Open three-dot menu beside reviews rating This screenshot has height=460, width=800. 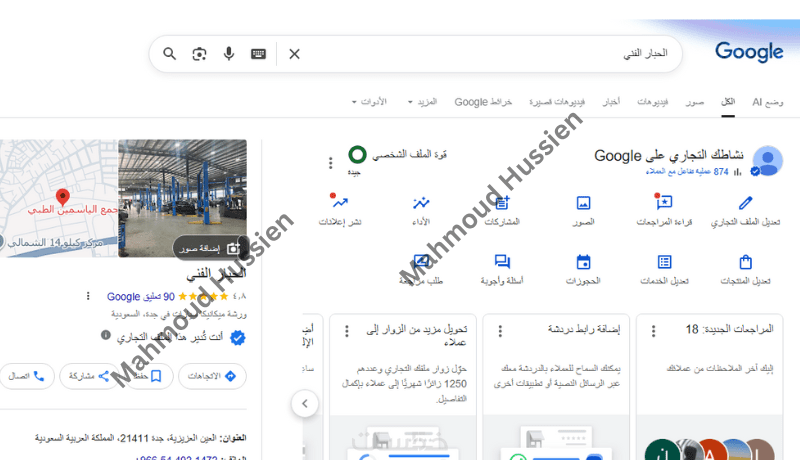click(88, 296)
